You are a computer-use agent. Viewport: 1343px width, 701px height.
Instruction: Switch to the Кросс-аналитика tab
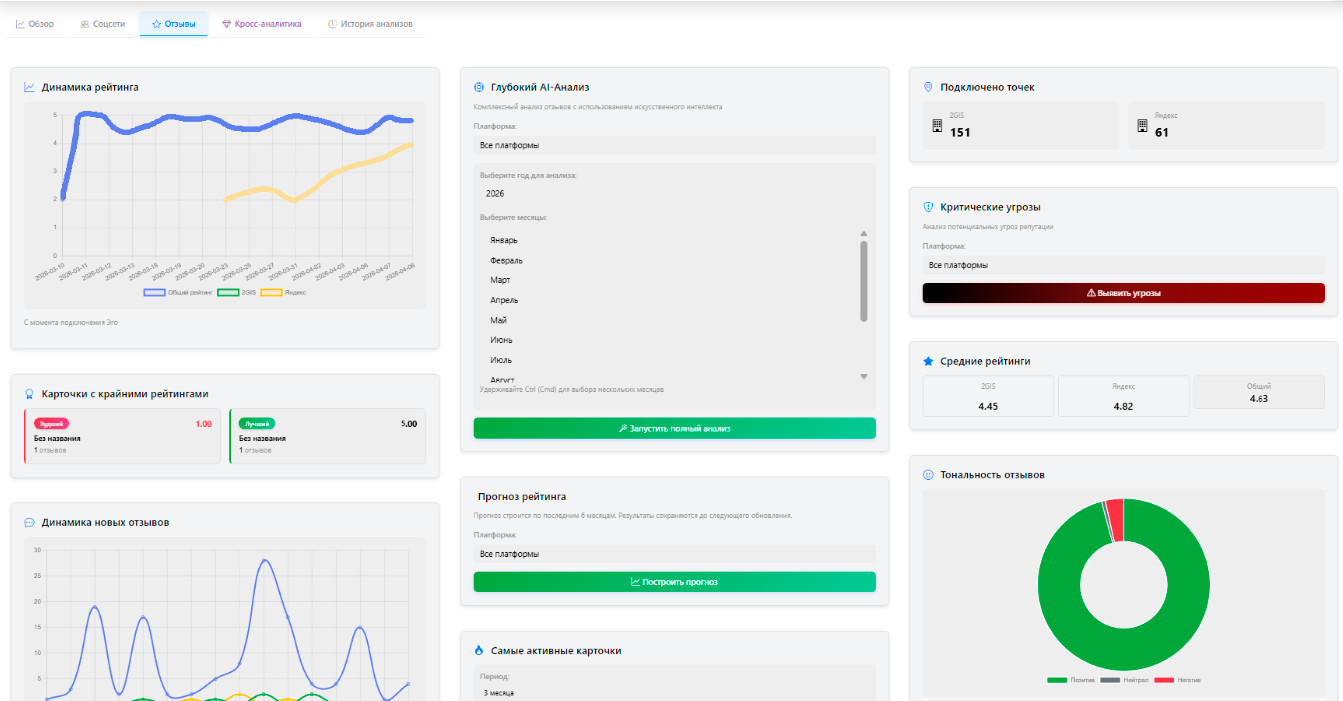[x=261, y=24]
